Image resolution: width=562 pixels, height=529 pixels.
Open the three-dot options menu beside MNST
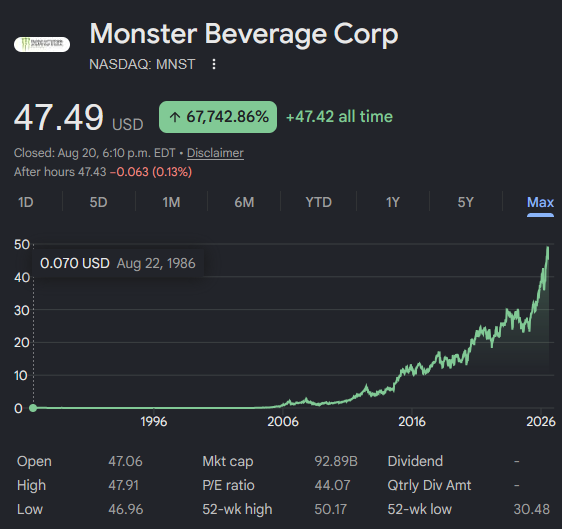coord(214,65)
